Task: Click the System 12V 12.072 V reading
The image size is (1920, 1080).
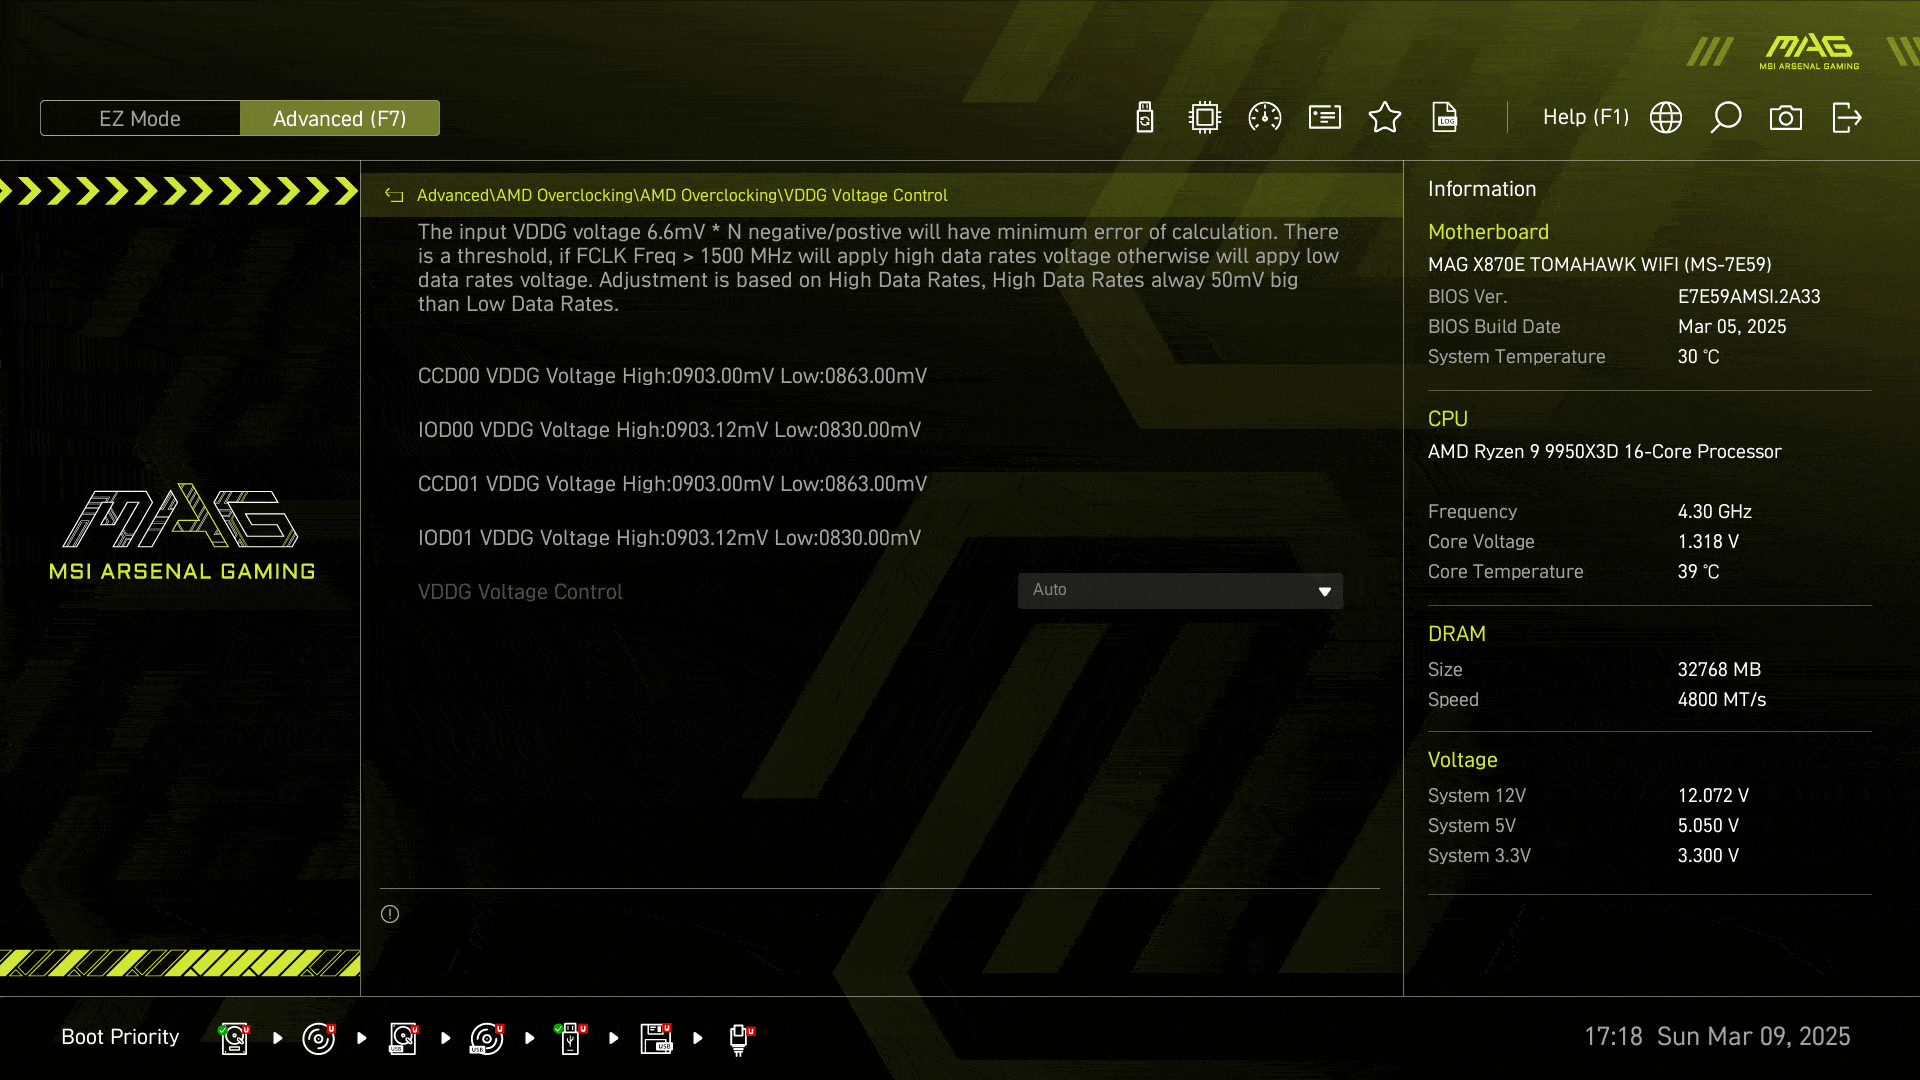Action: coord(1713,796)
